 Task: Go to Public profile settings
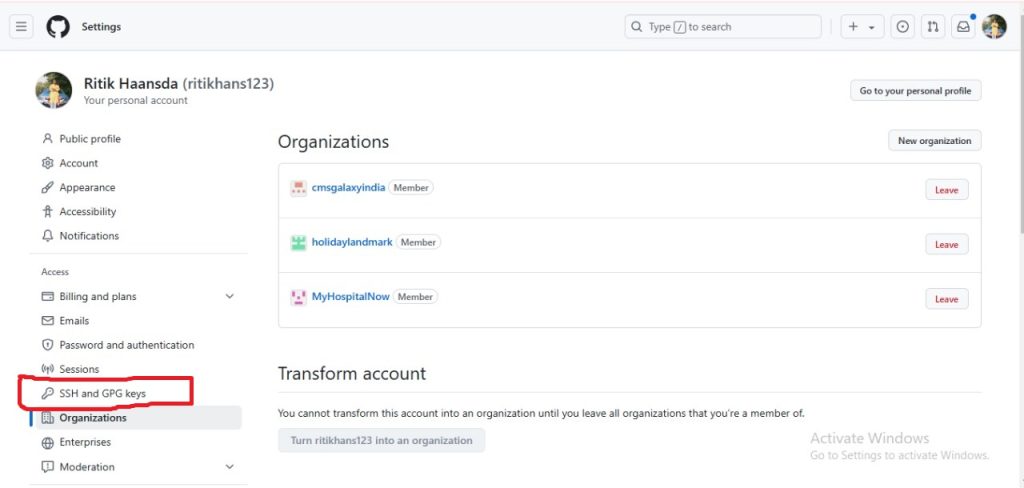pyautogui.click(x=89, y=139)
